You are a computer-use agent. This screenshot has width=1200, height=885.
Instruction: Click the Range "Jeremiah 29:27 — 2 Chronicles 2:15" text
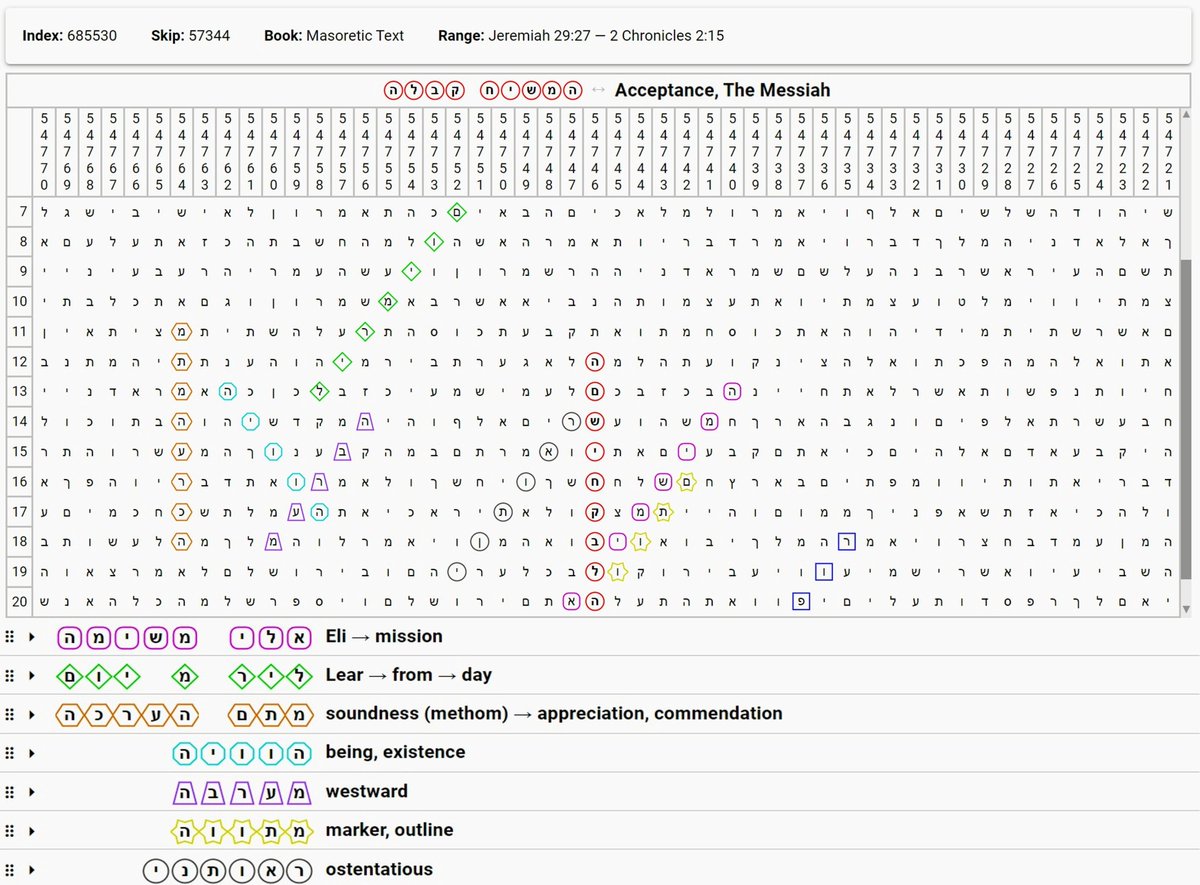click(x=605, y=35)
